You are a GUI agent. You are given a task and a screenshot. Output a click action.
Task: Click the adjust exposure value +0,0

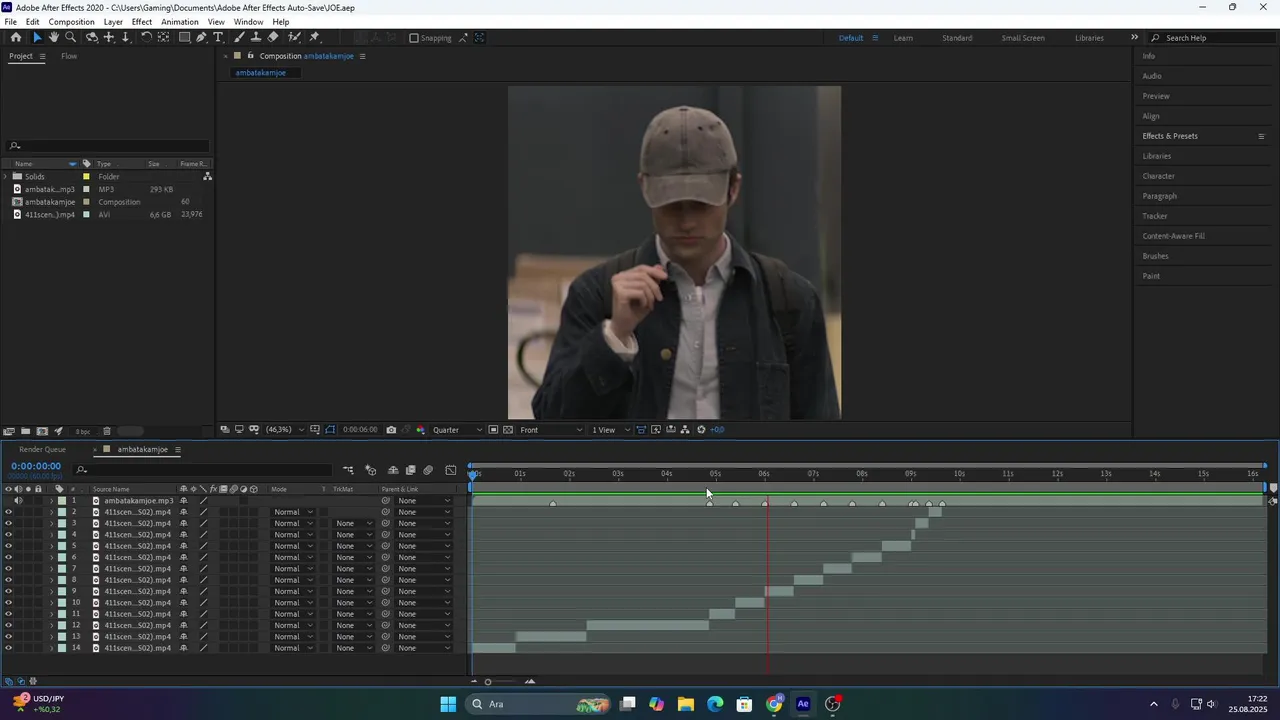[x=717, y=430]
